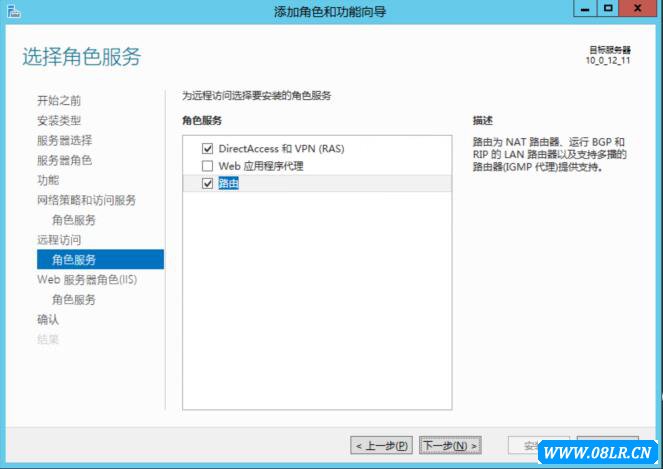Maximize the wizard window
The width and height of the screenshot is (663, 469).
608,8
